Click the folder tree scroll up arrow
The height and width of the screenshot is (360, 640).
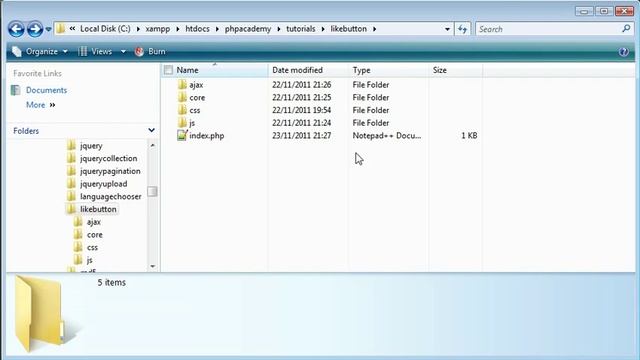153,145
